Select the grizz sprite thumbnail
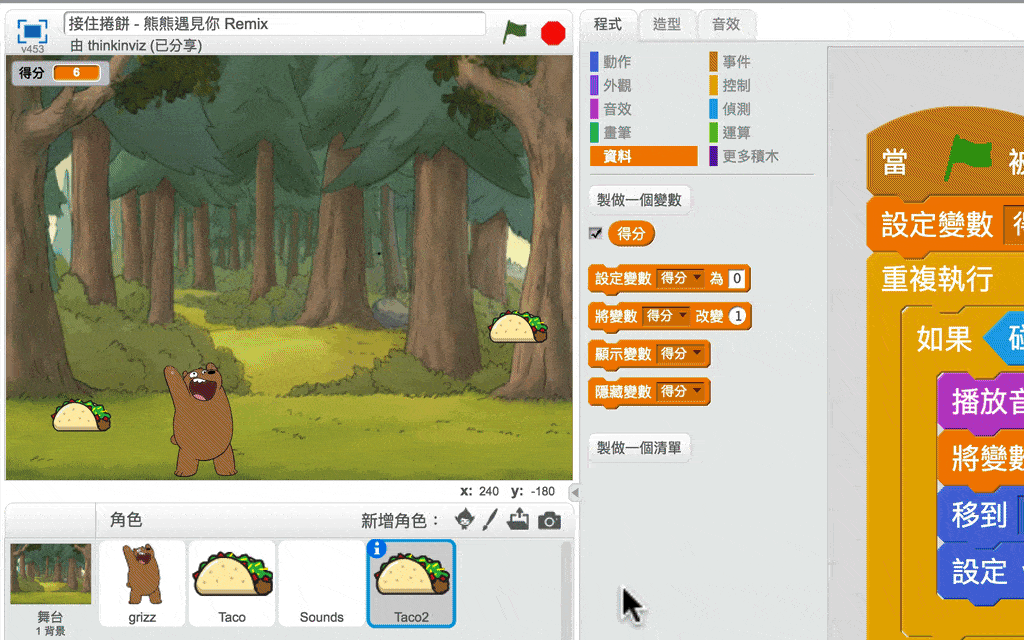Viewport: 1024px width, 640px height. click(142, 583)
